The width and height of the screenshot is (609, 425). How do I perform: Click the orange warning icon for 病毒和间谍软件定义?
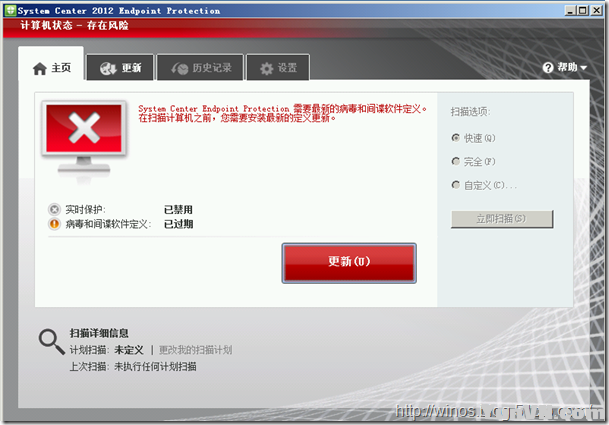[x=54, y=224]
